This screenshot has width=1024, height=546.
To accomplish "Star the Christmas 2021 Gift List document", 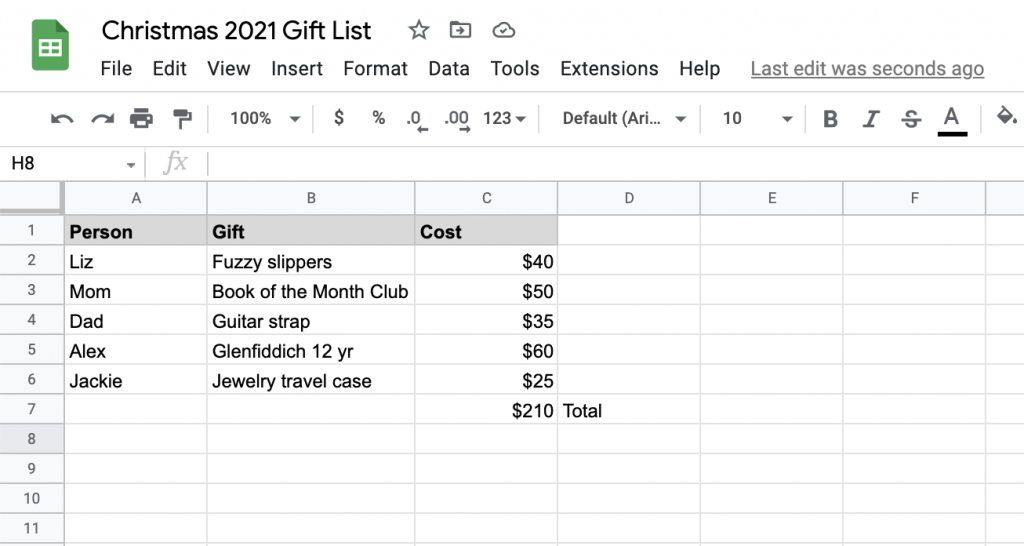I will (419, 30).
